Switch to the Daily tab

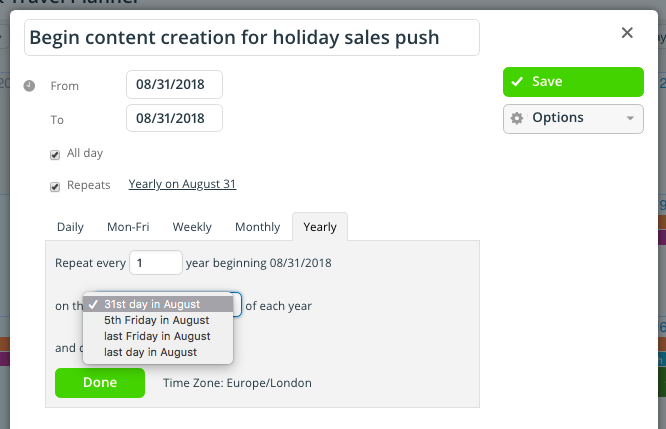[70, 227]
